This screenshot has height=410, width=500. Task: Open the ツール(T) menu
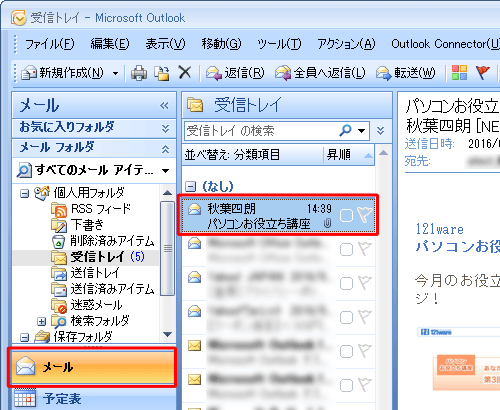pyautogui.click(x=279, y=44)
